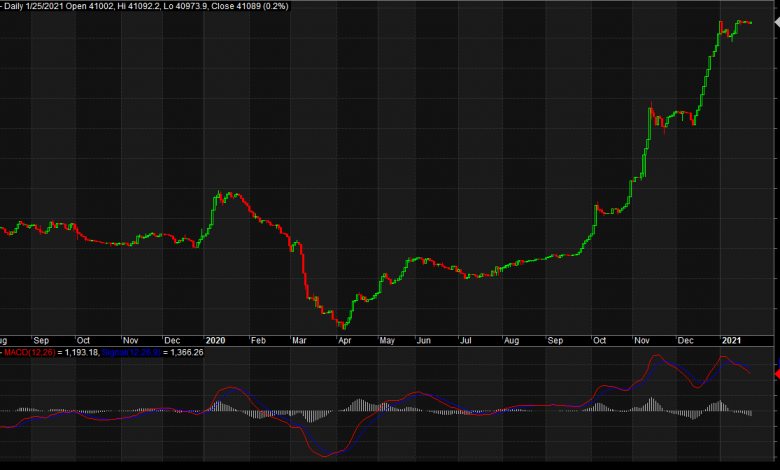Click the Hi 41092.2 value
Screen dimensions: 780x470
pos(139,6)
